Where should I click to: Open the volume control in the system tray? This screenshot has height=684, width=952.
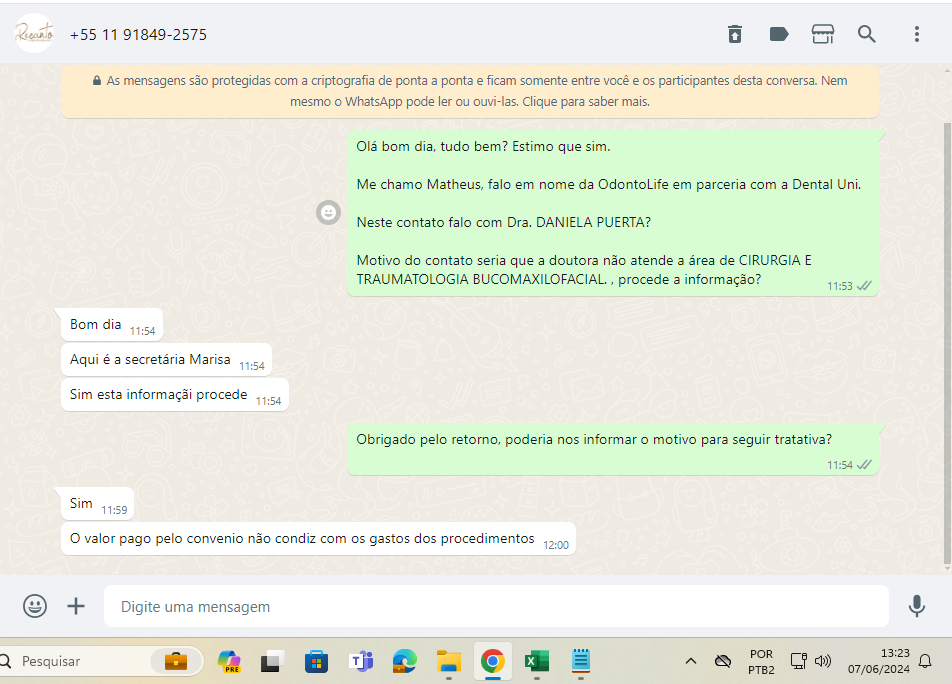coord(823,661)
